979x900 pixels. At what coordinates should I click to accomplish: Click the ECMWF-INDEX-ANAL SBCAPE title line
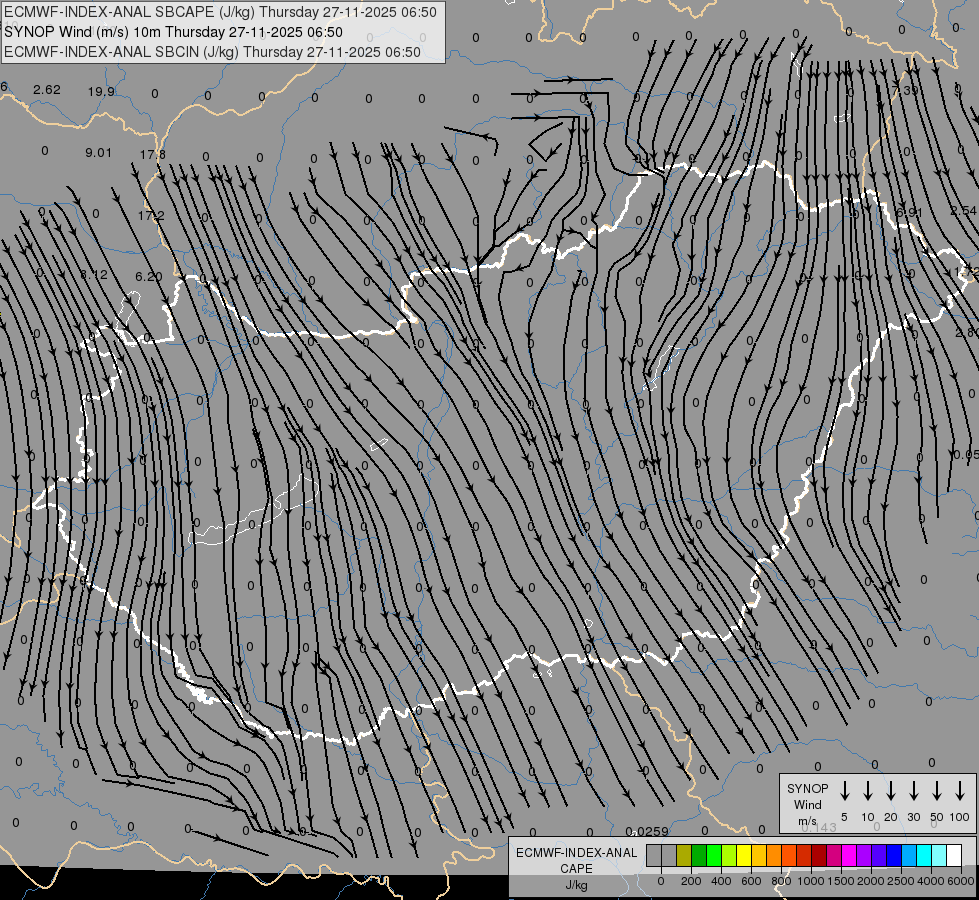220,12
